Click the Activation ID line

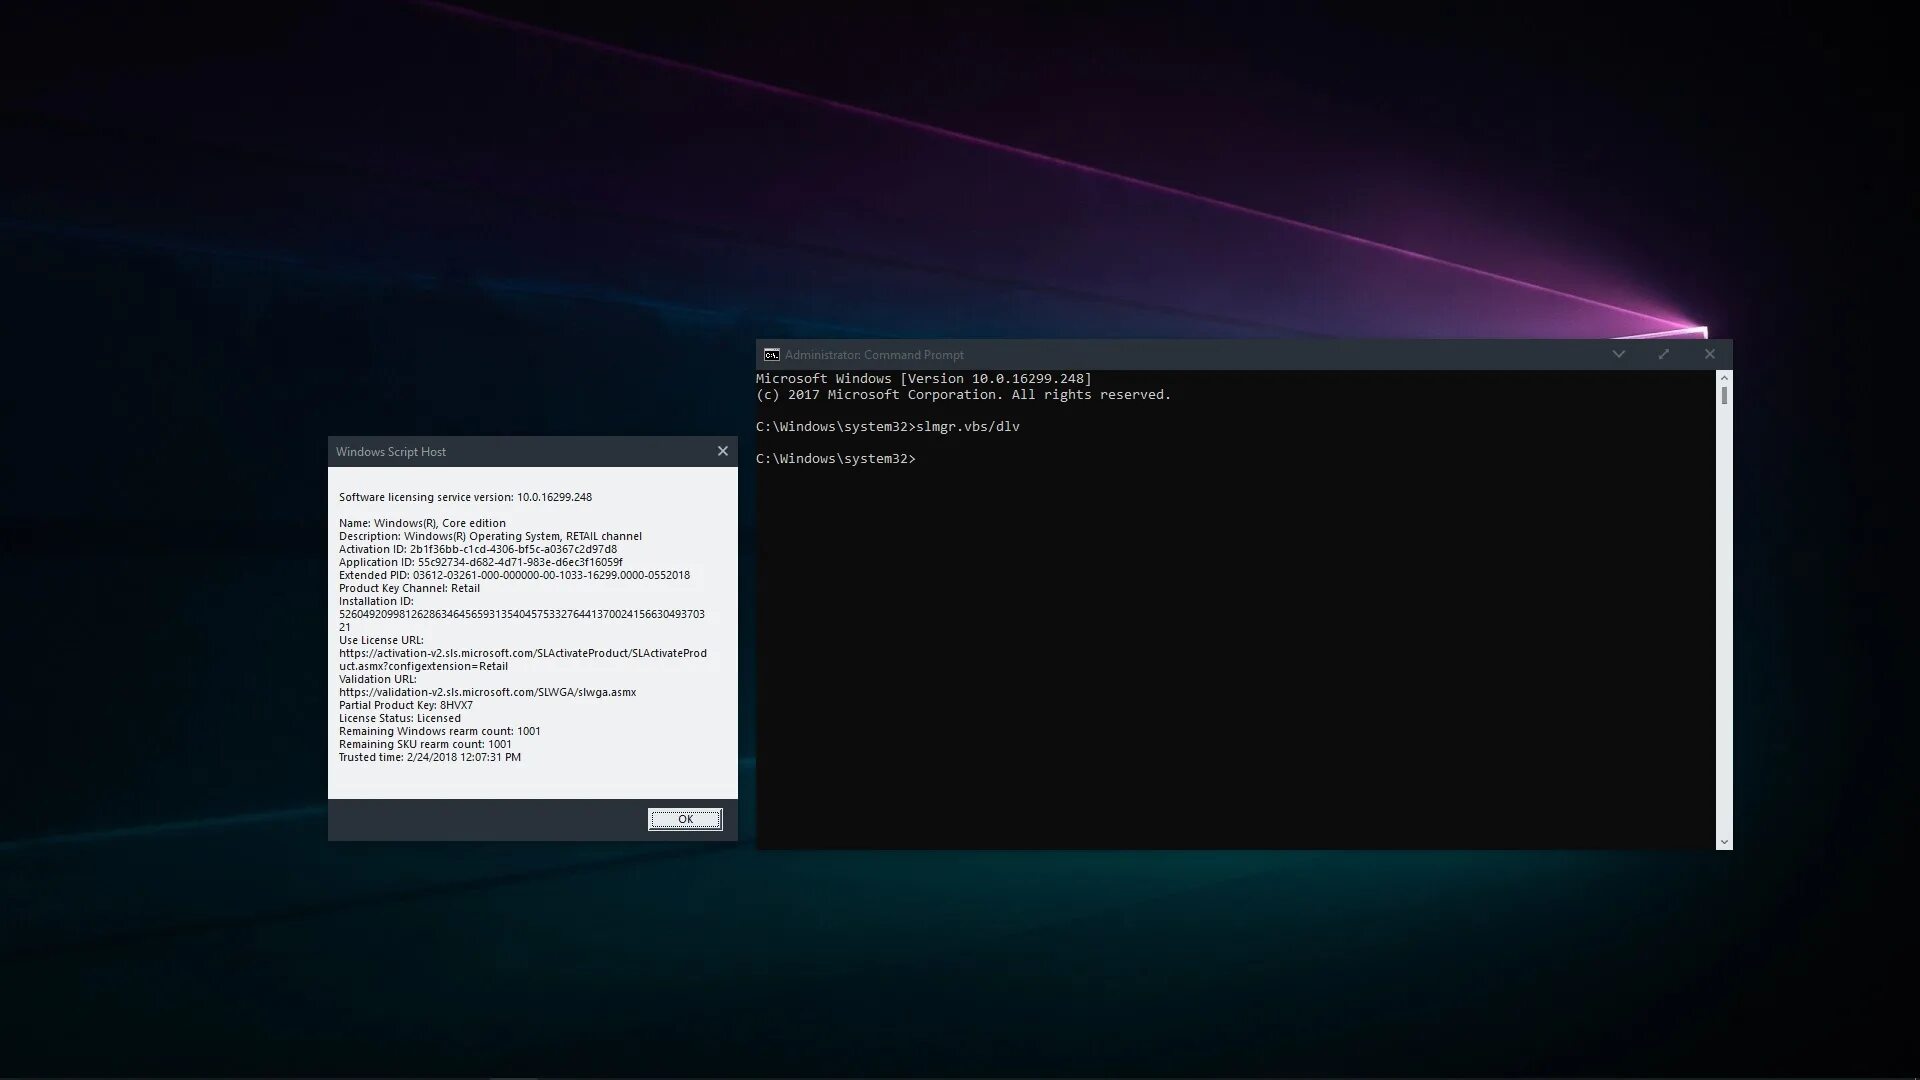[478, 549]
